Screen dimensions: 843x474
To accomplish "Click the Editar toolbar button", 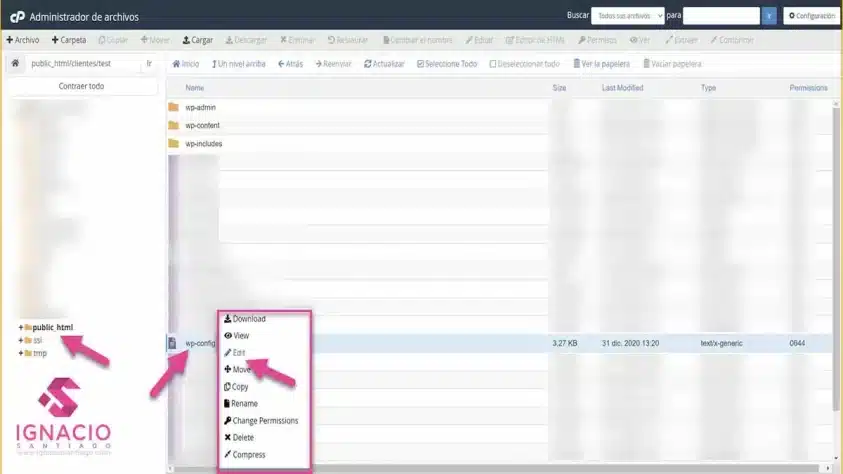I will (x=479, y=40).
